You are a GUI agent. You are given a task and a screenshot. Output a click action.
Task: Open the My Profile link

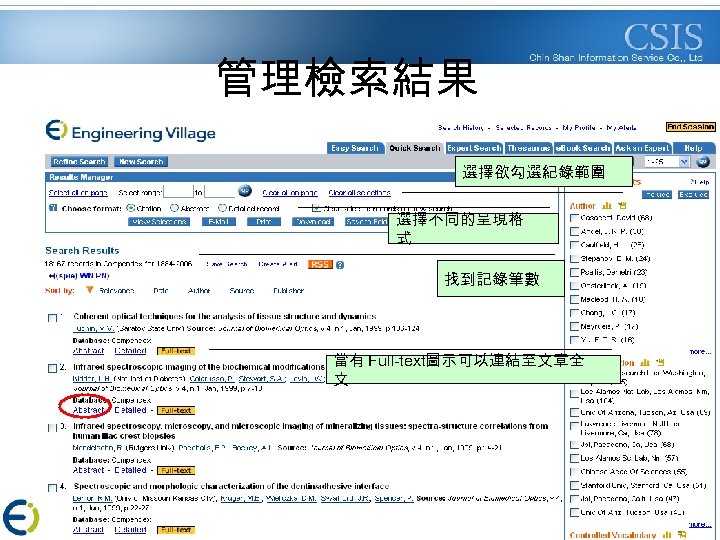pos(579,128)
